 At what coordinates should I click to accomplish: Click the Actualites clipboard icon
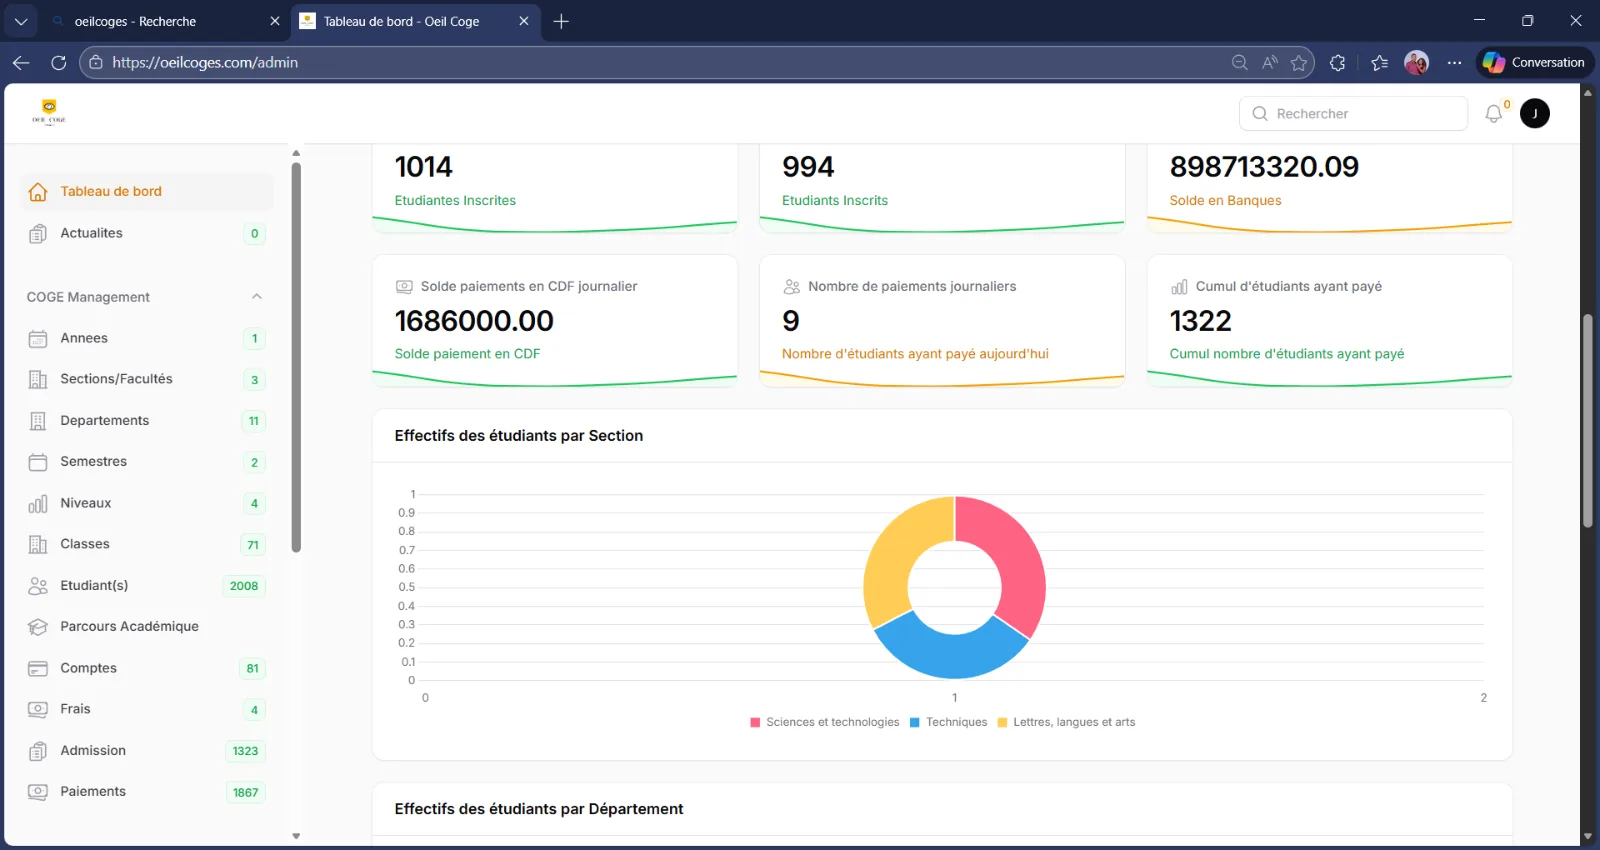tap(38, 234)
